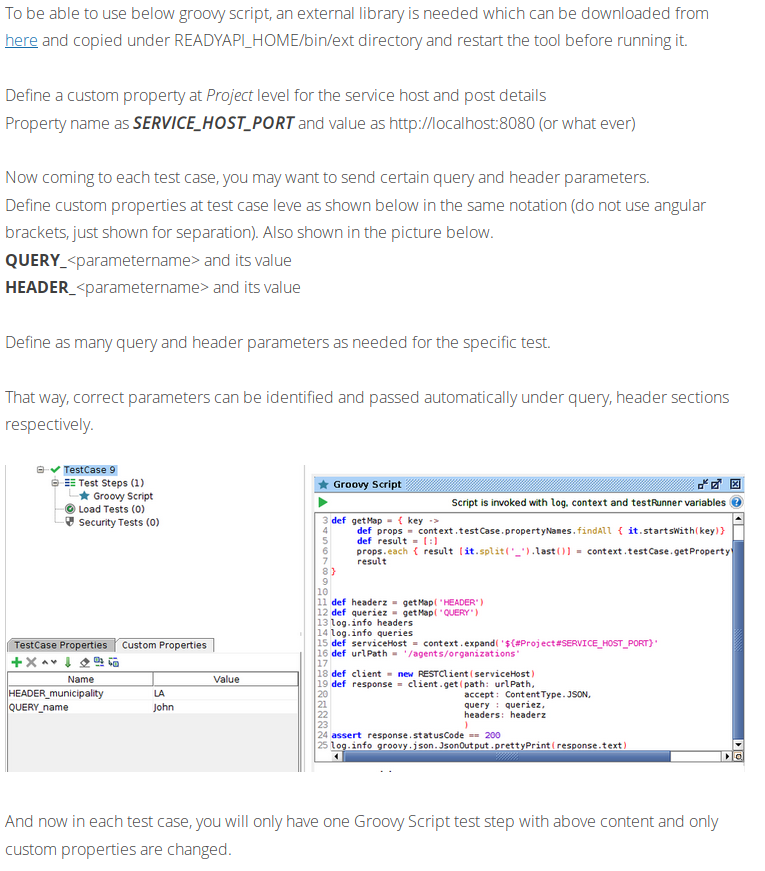Select Load Tests (0) tree item
The height and width of the screenshot is (871, 765).
111,509
